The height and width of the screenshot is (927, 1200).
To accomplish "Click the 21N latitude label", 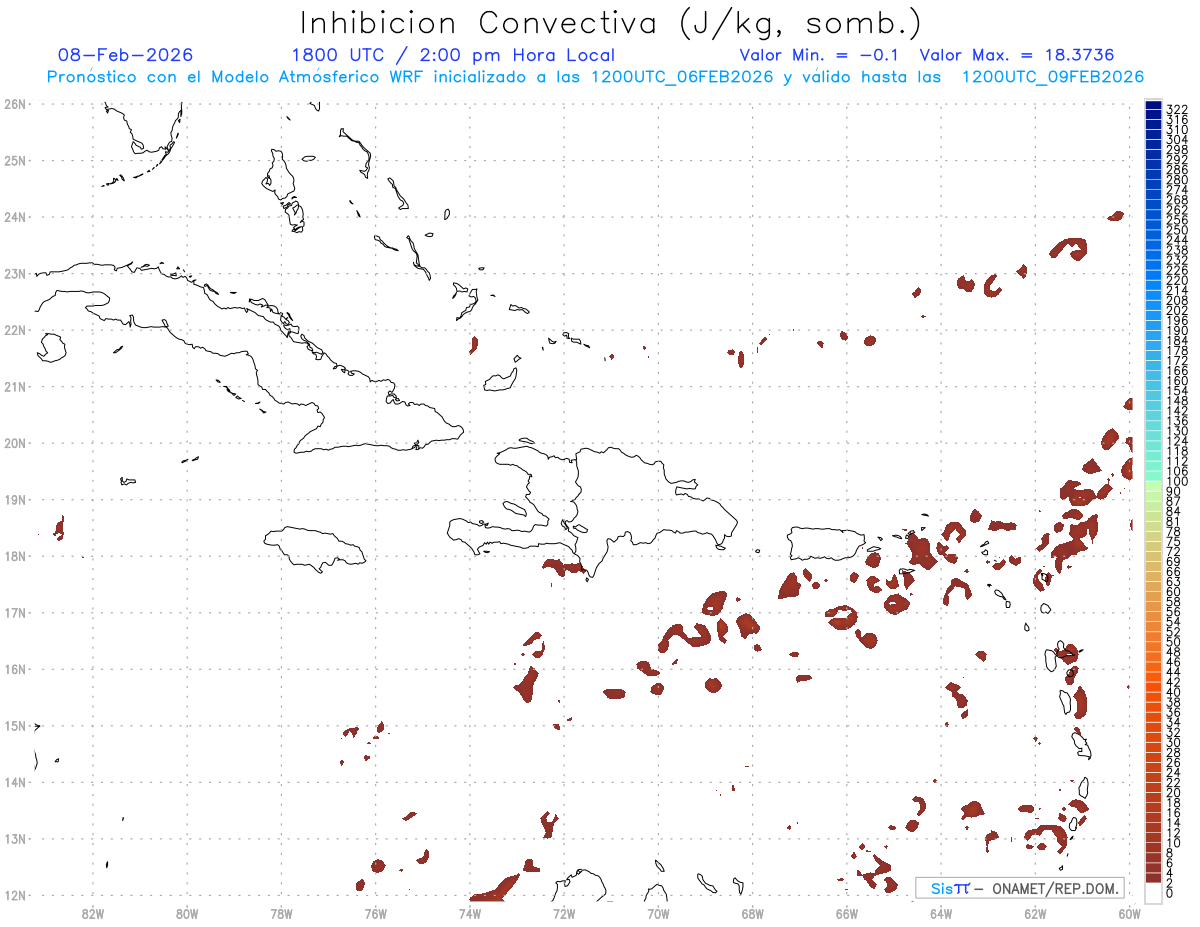I will click(x=14, y=386).
